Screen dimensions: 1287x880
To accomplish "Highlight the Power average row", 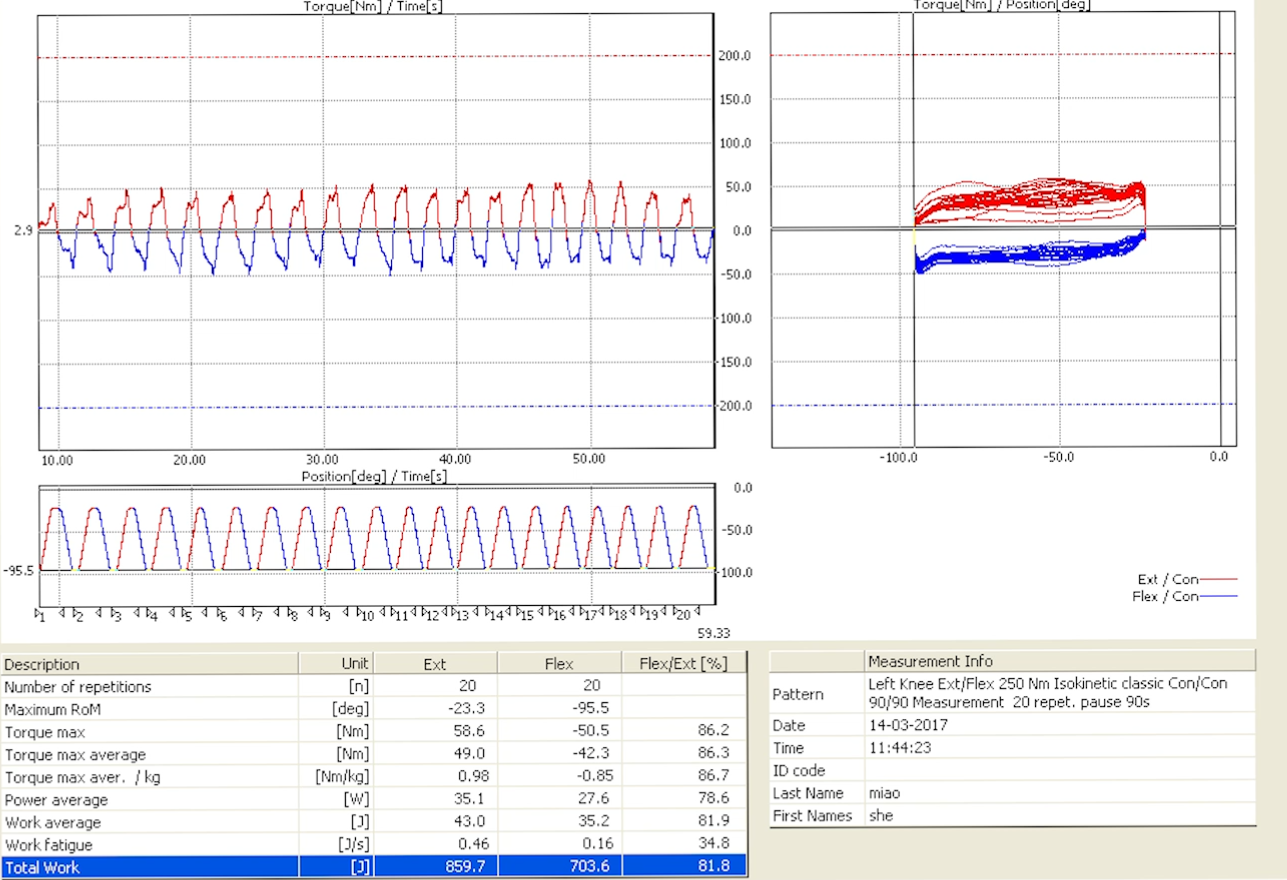I will [150, 800].
